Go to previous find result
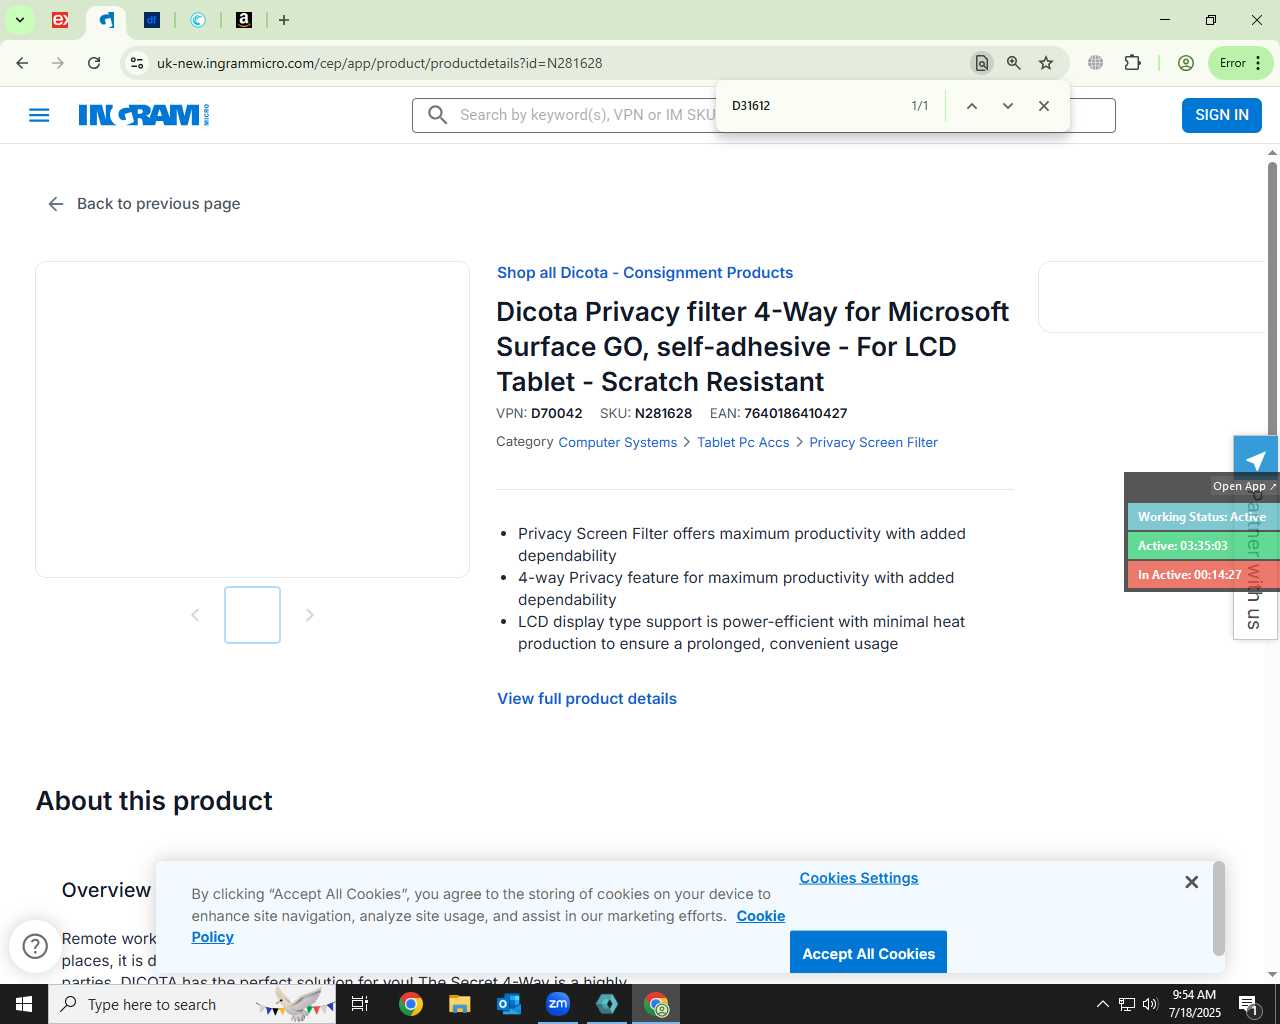 pos(971,106)
